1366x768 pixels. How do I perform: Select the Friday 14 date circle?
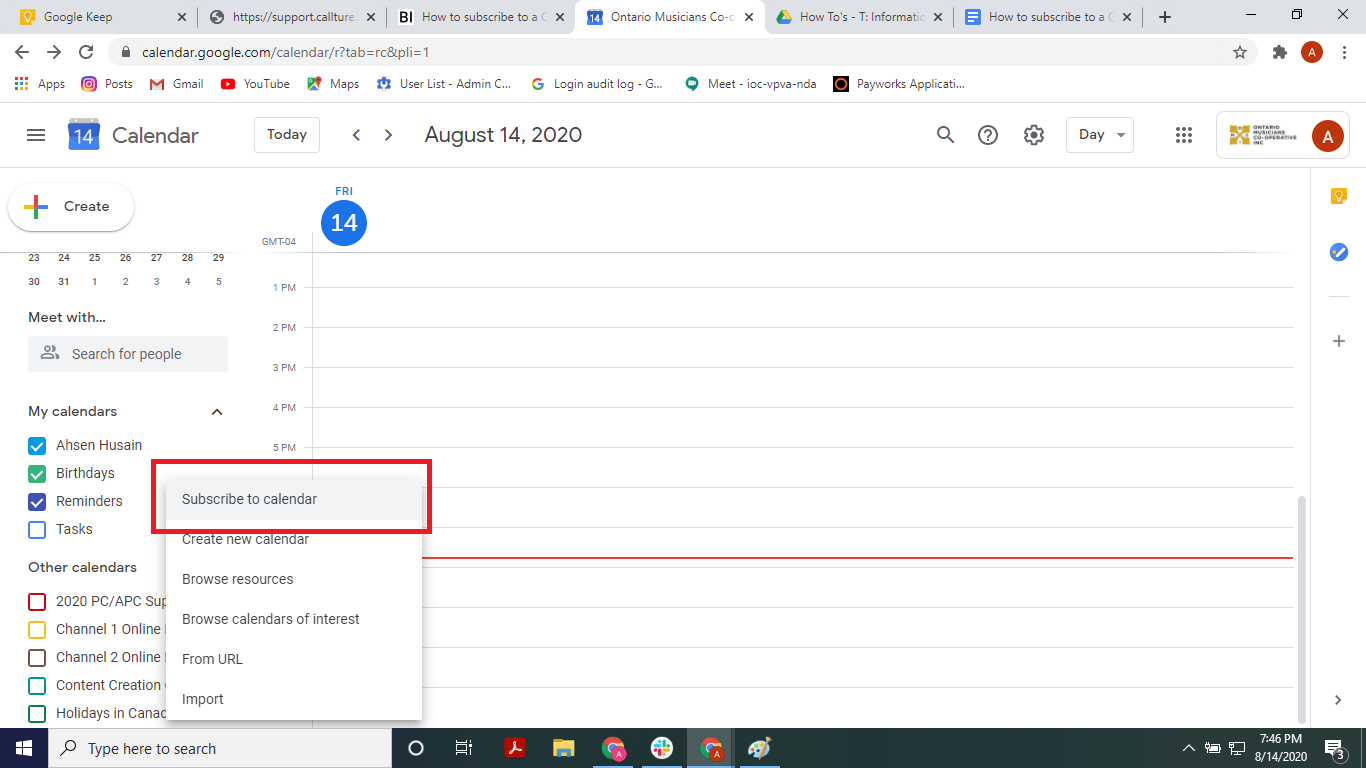344,223
